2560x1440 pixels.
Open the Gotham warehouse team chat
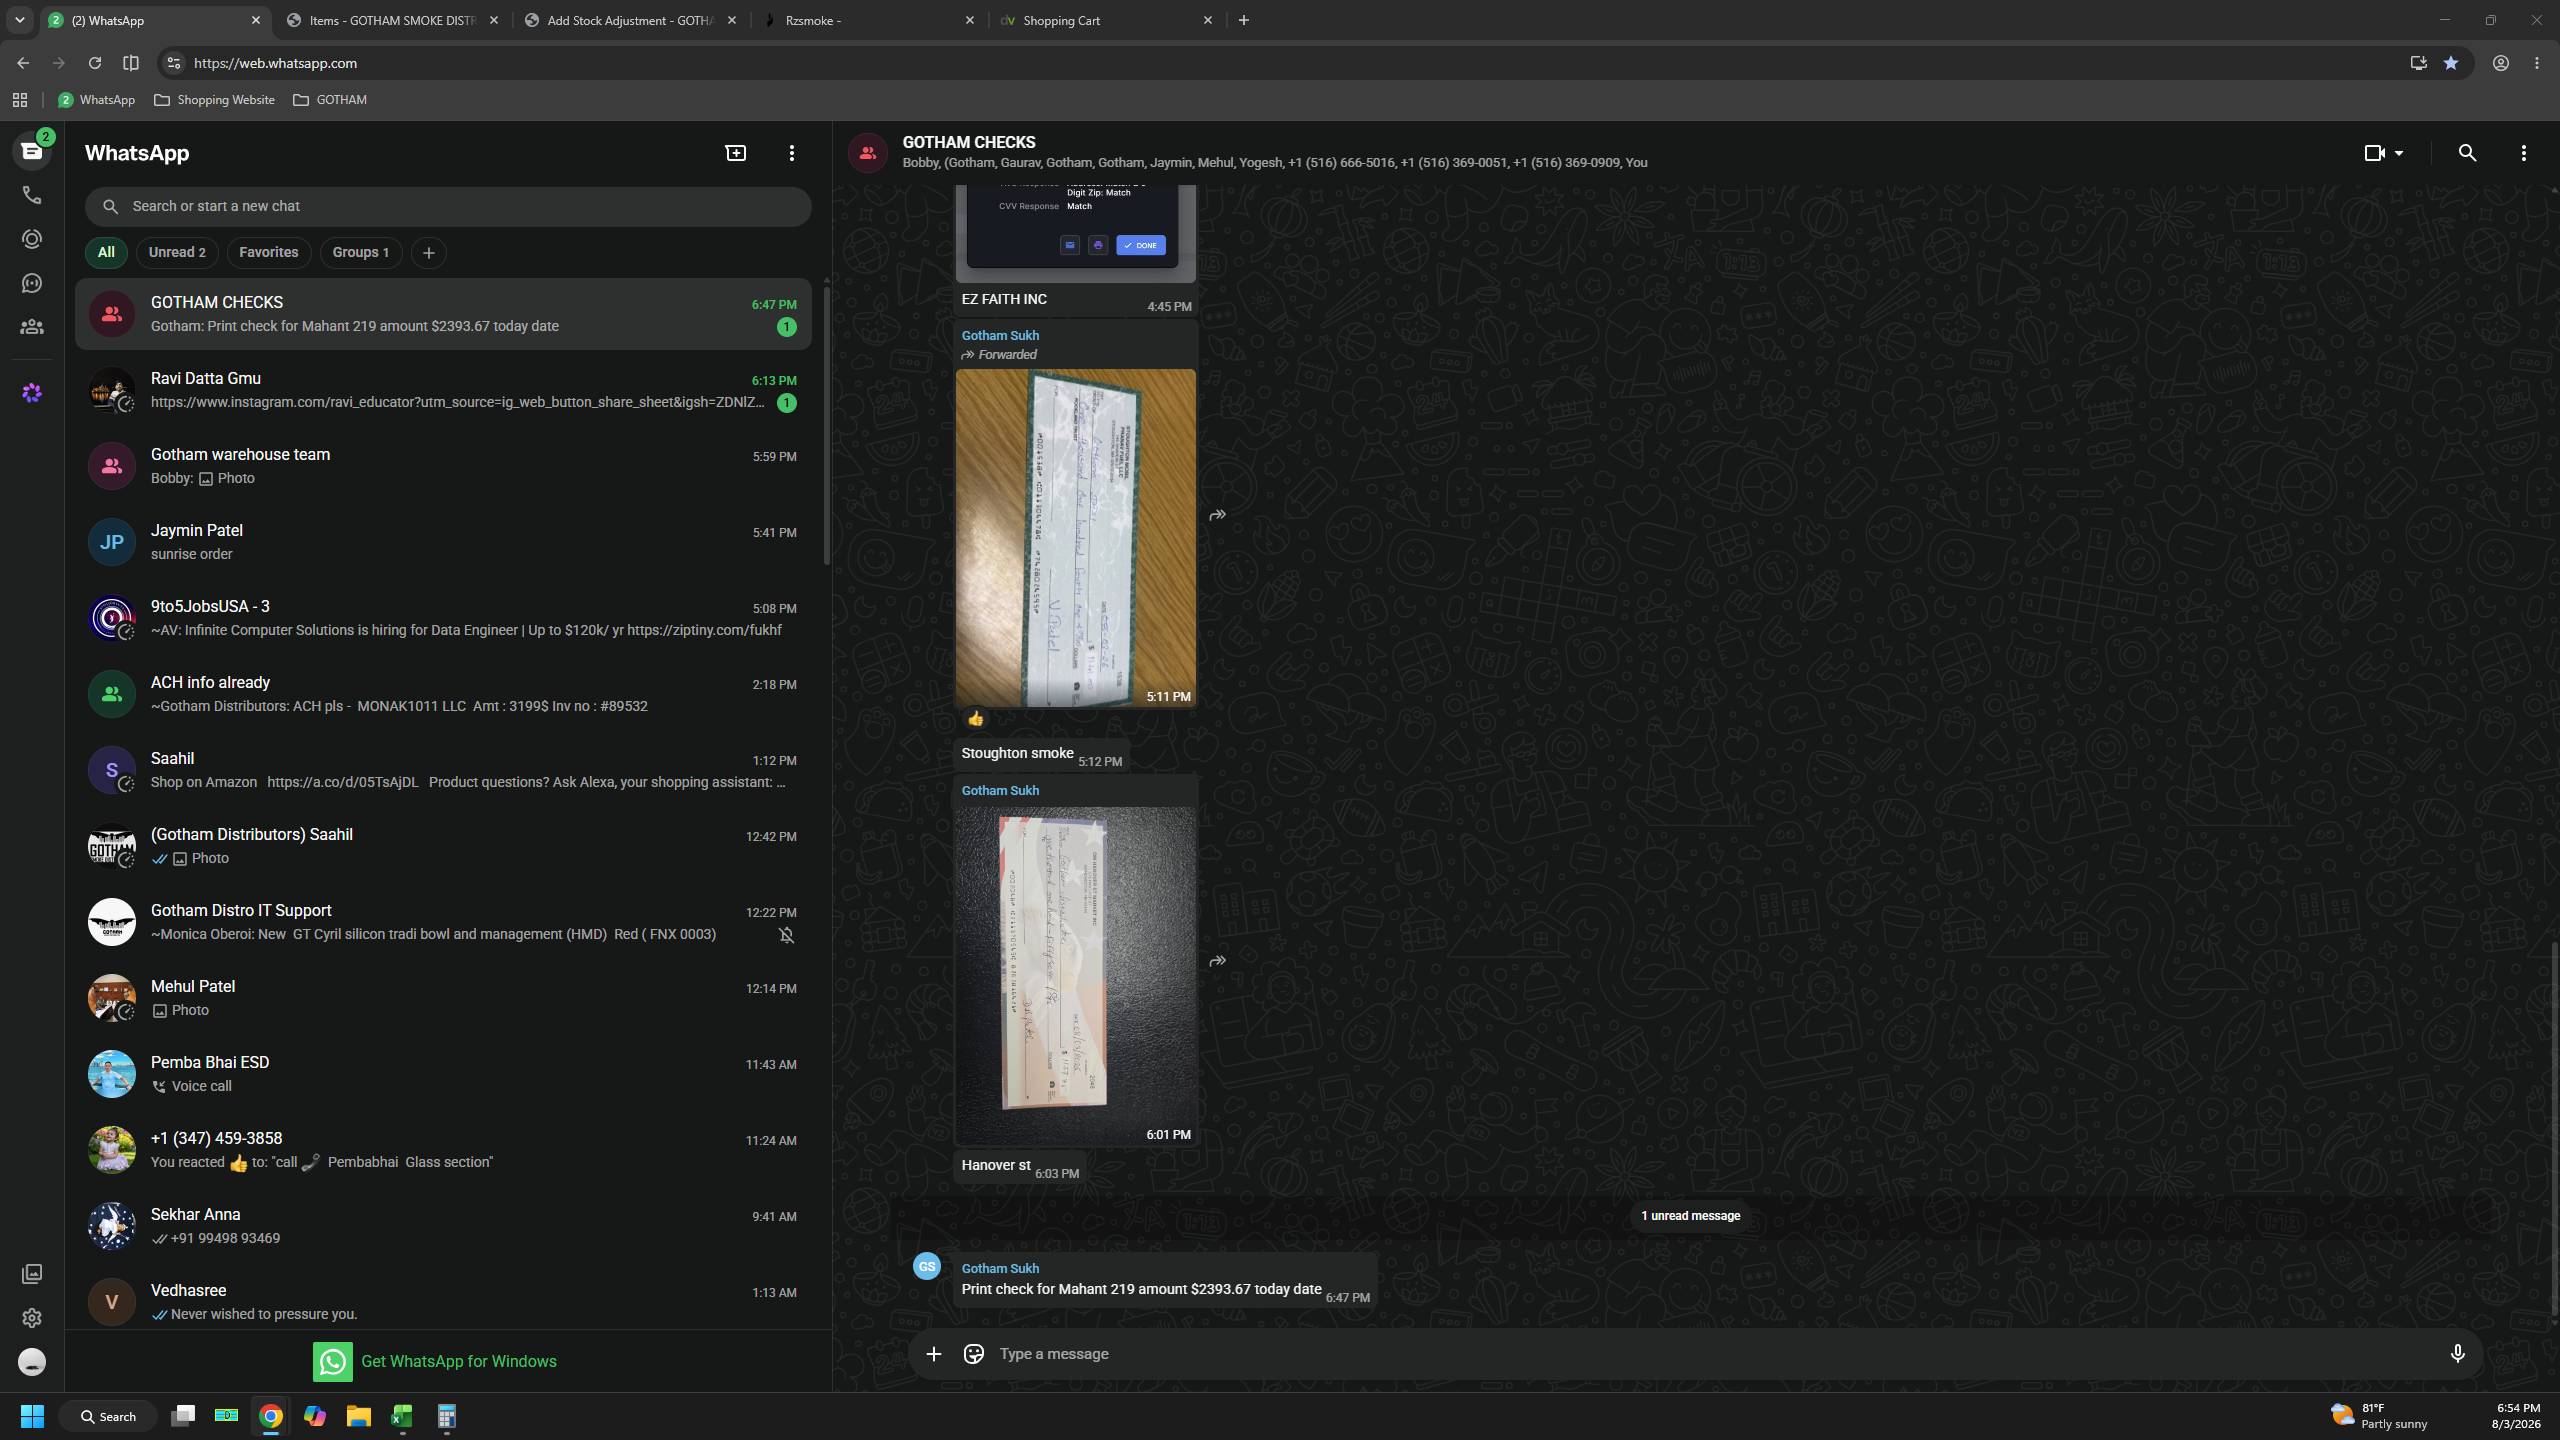[x=443, y=466]
